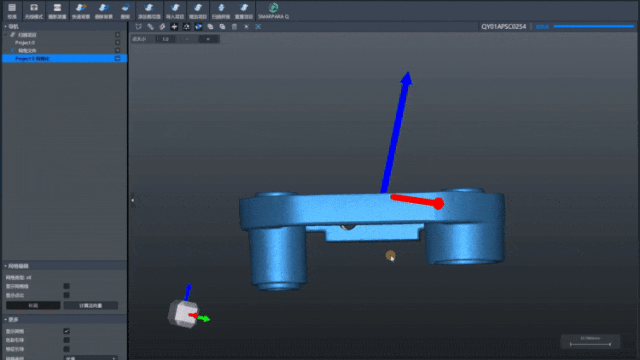Click the scale bar indicator in viewport corner
This screenshot has height=360, width=640.
point(590,342)
